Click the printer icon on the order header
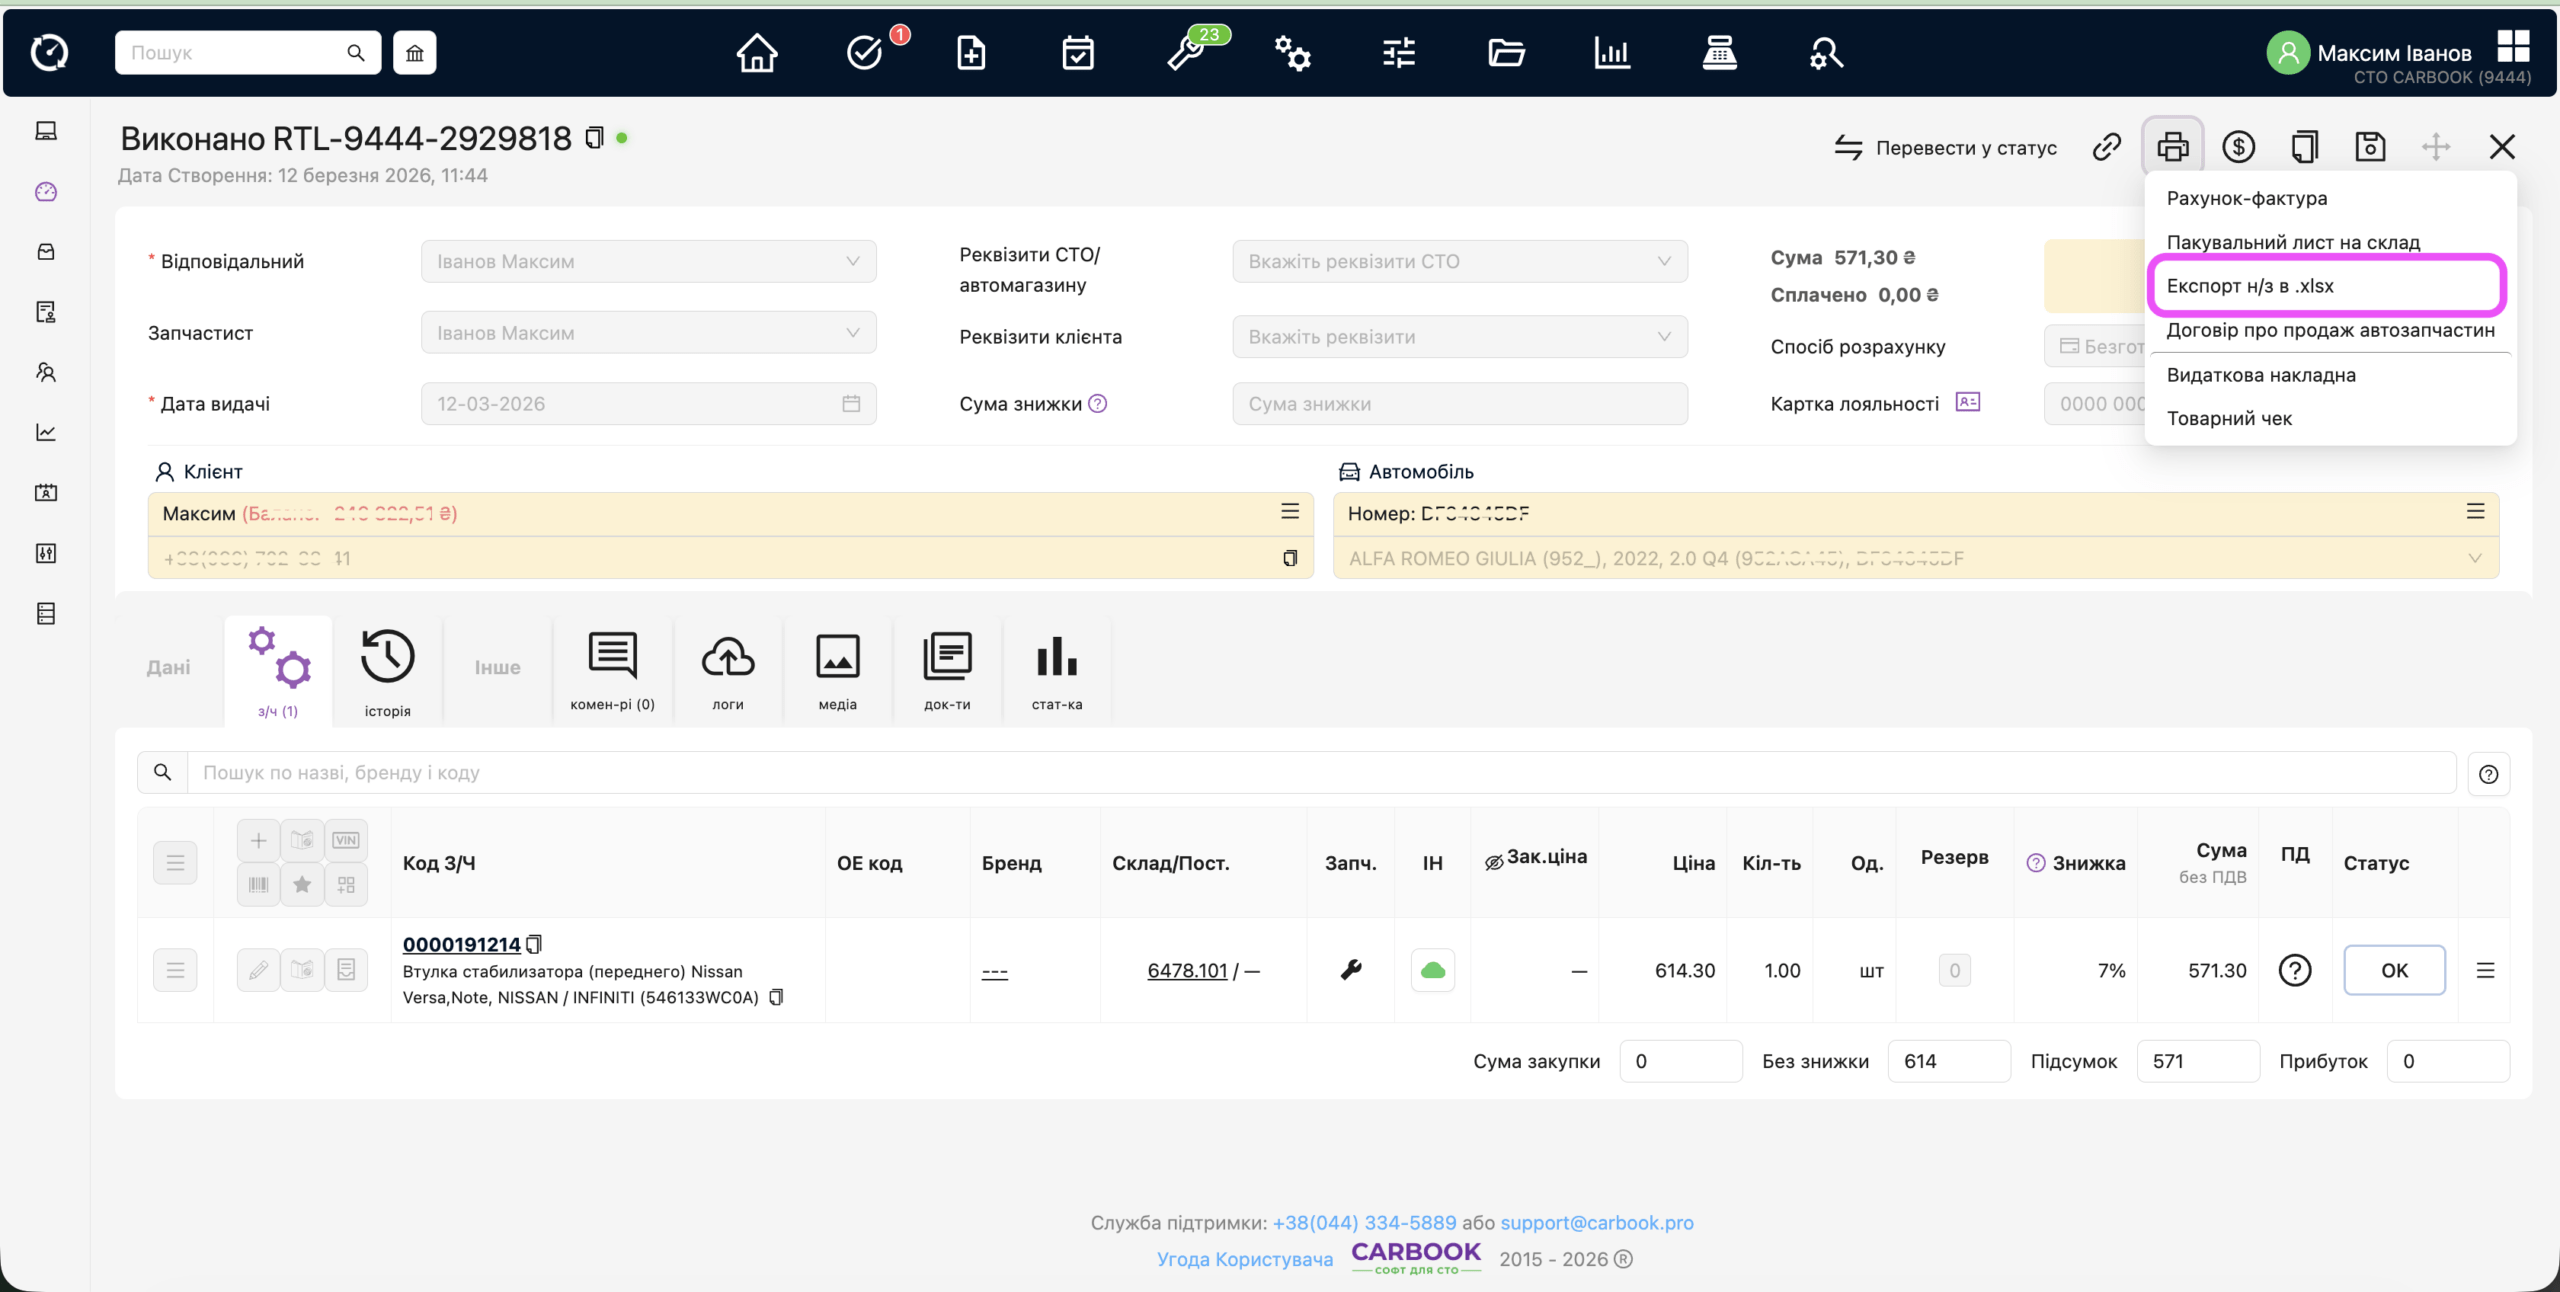Image resolution: width=2560 pixels, height=1292 pixels. (x=2174, y=146)
